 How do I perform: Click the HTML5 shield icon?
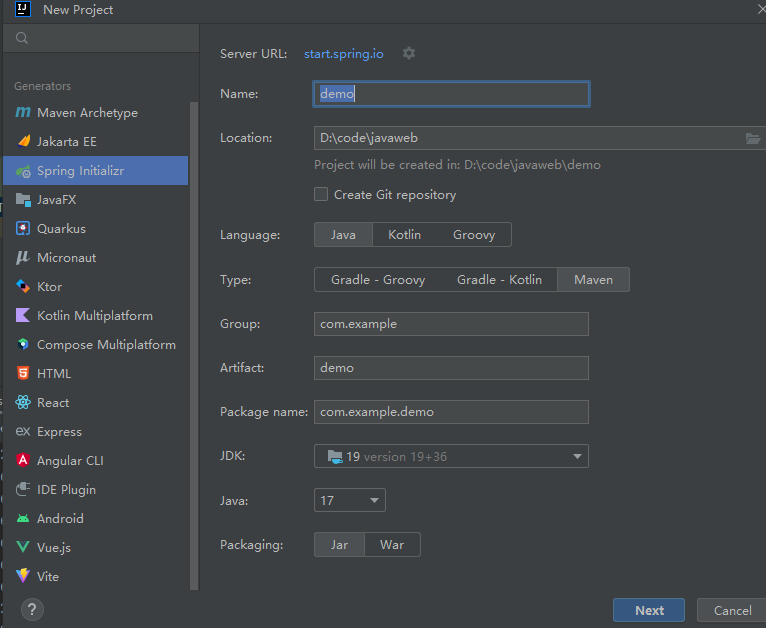(x=23, y=374)
